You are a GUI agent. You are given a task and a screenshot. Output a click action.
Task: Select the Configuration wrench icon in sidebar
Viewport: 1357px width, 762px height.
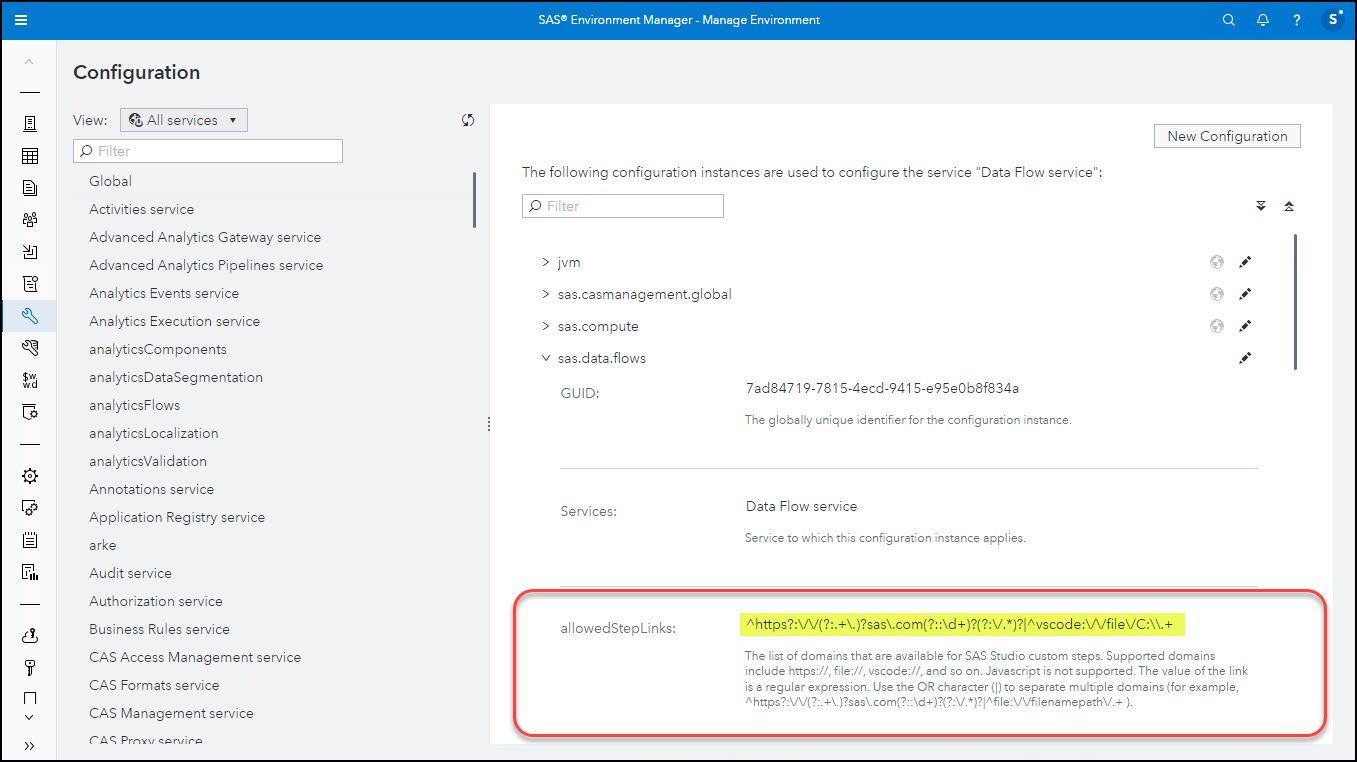tap(30, 315)
